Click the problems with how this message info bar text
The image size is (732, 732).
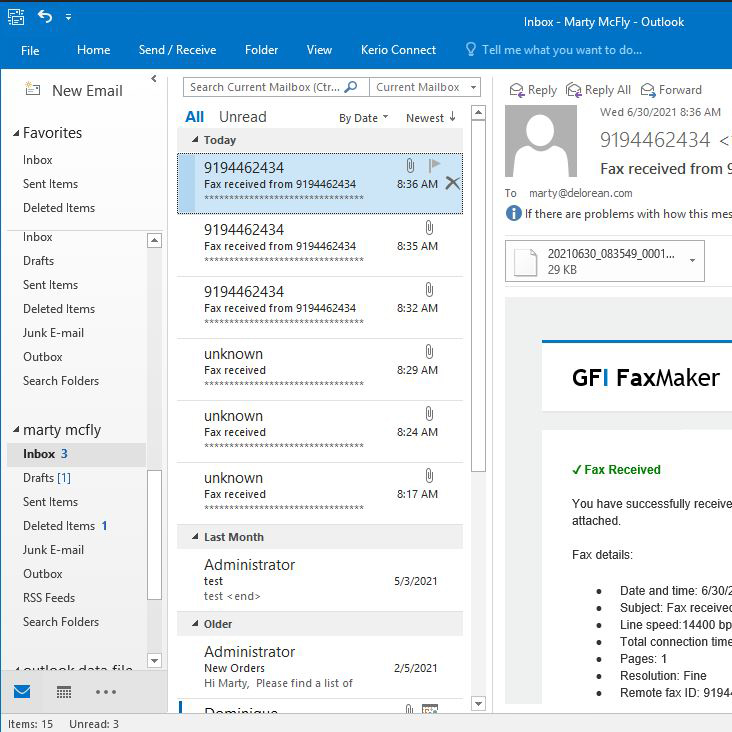point(628,214)
